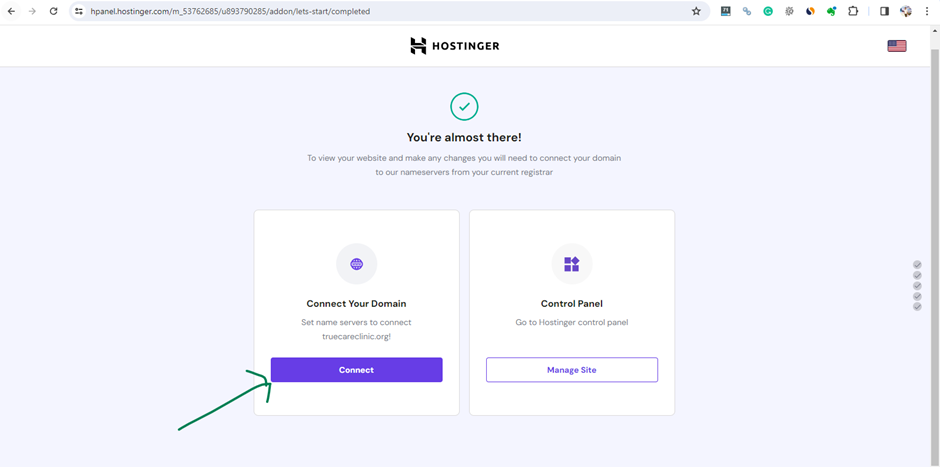Viewport: 940px width, 467px height.
Task: Click the Hostinger logo in the header
Action: tap(454, 46)
